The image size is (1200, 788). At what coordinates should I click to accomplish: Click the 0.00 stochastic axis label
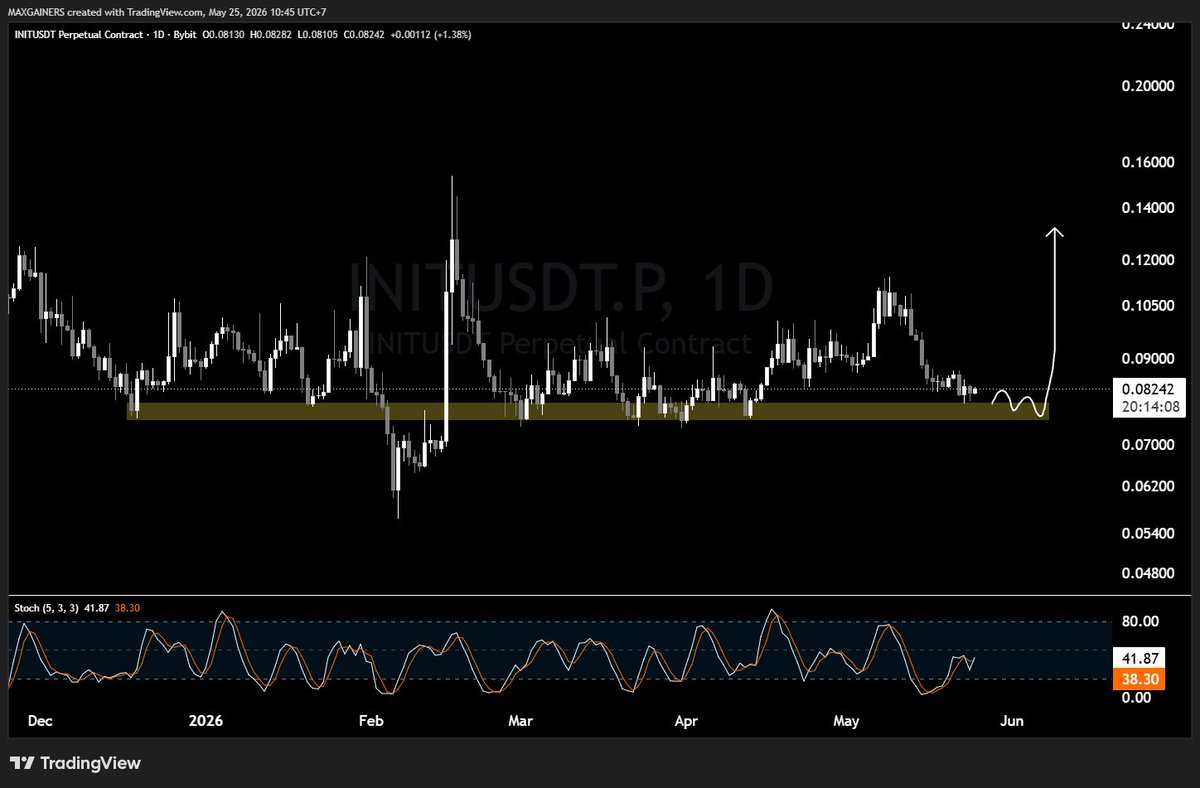tap(1135, 696)
